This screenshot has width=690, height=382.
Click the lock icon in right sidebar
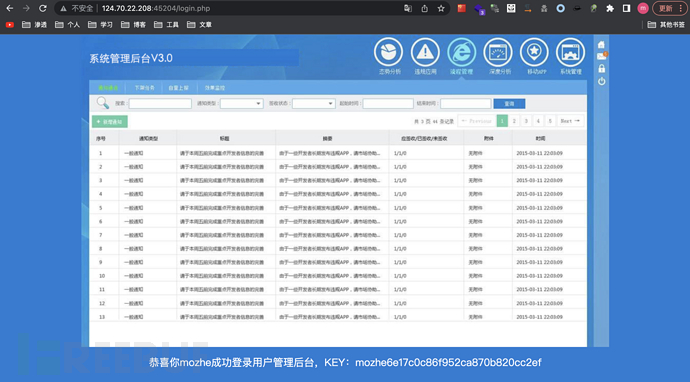point(601,69)
